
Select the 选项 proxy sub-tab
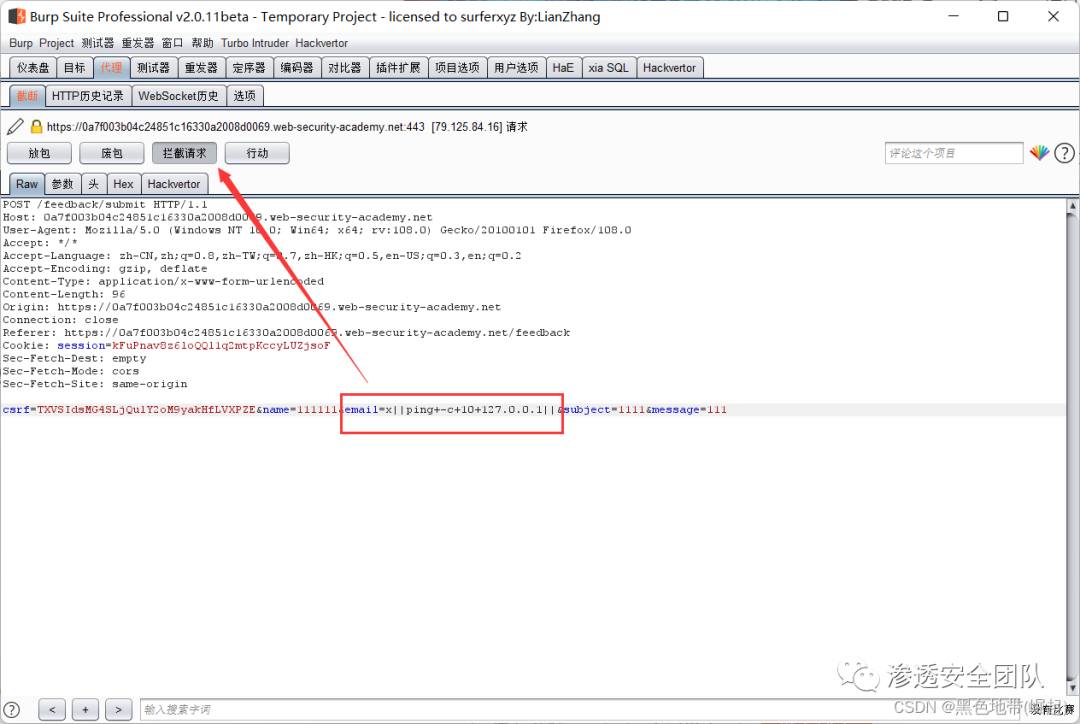(x=245, y=96)
